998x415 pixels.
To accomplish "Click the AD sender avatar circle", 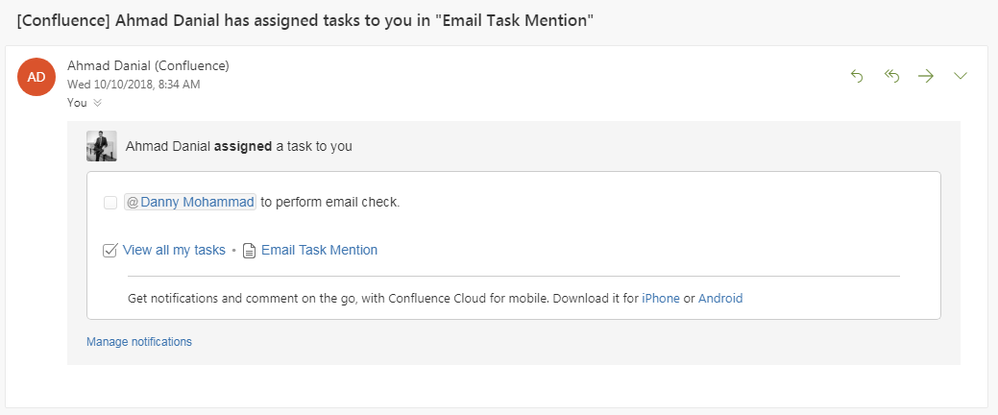I will [x=36, y=77].
